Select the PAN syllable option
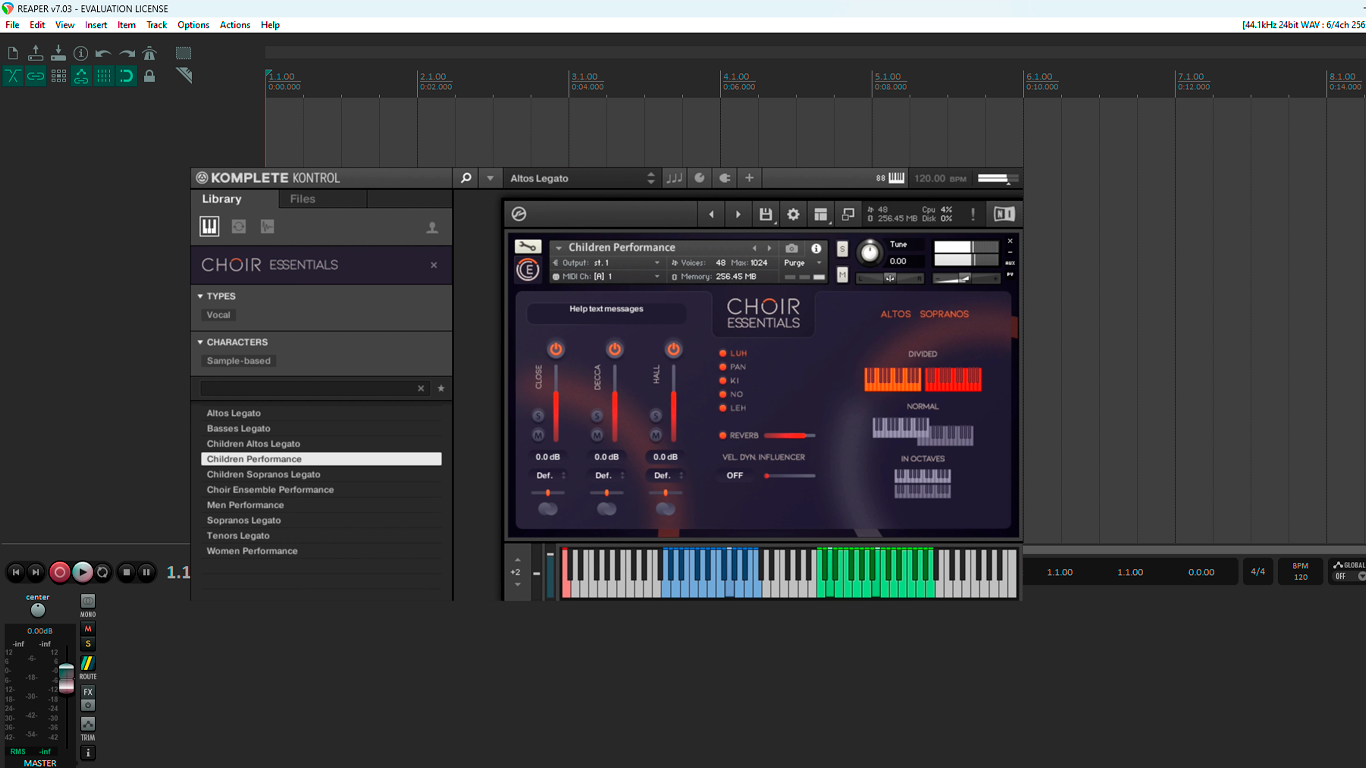The width and height of the screenshot is (1366, 768). [x=732, y=367]
